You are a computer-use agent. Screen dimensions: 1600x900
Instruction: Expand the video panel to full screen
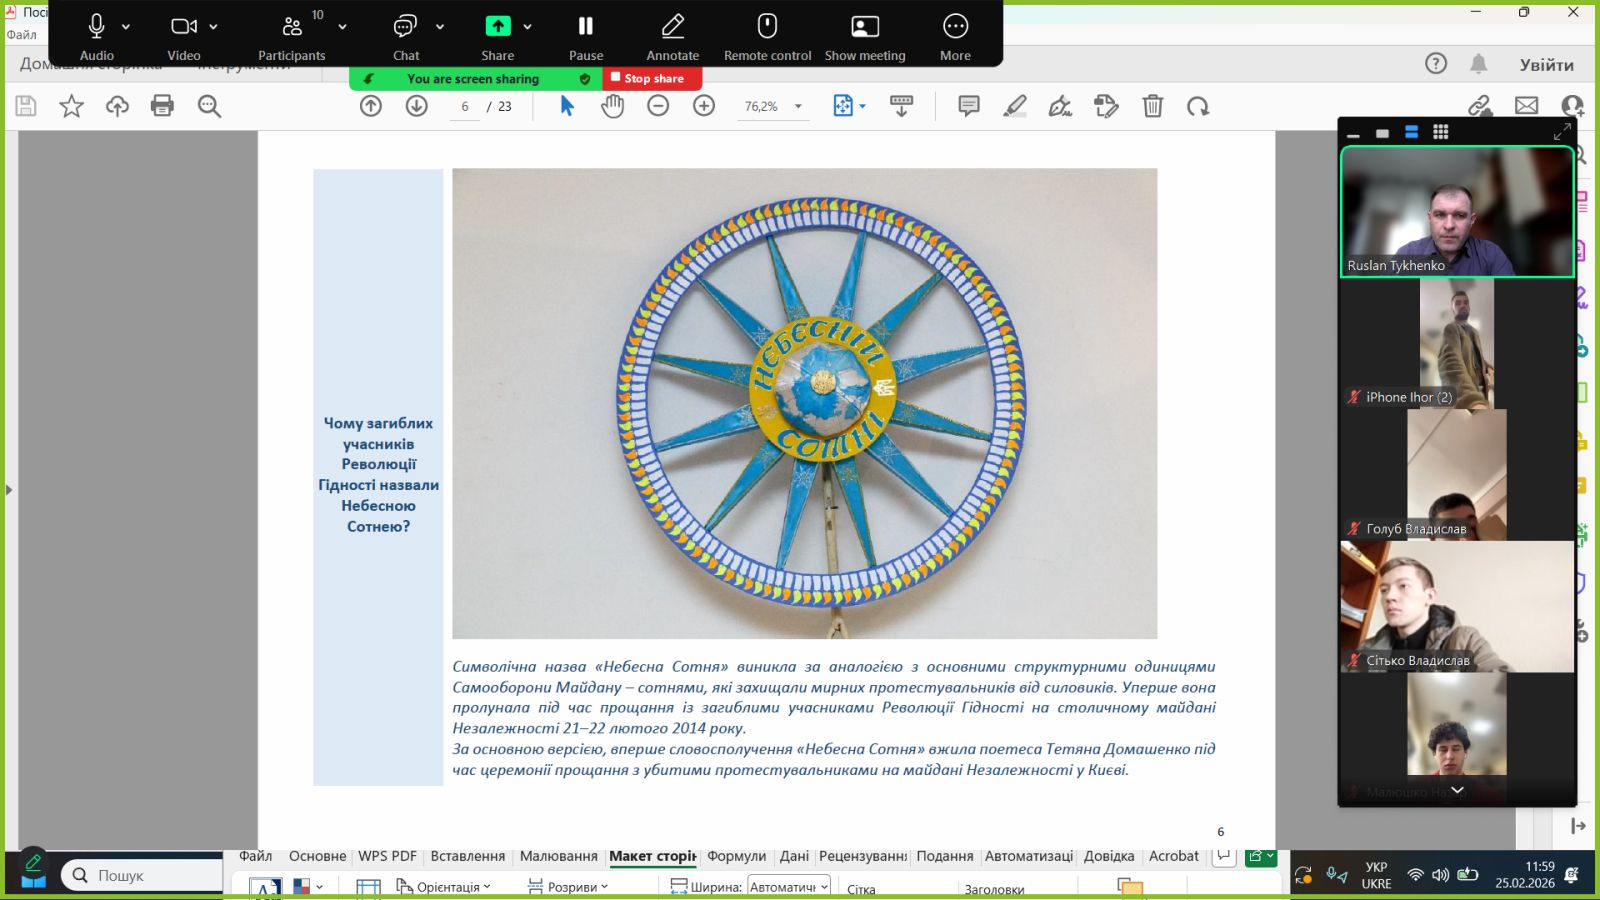coord(1562,132)
